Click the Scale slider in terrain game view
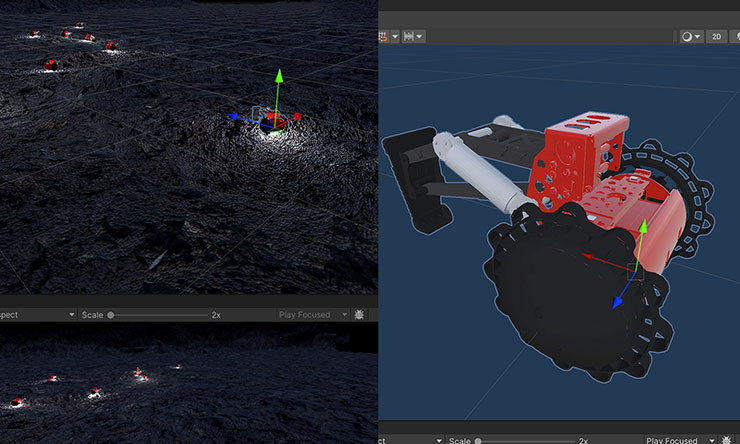Viewport: 740px width, 444px height. point(111,314)
